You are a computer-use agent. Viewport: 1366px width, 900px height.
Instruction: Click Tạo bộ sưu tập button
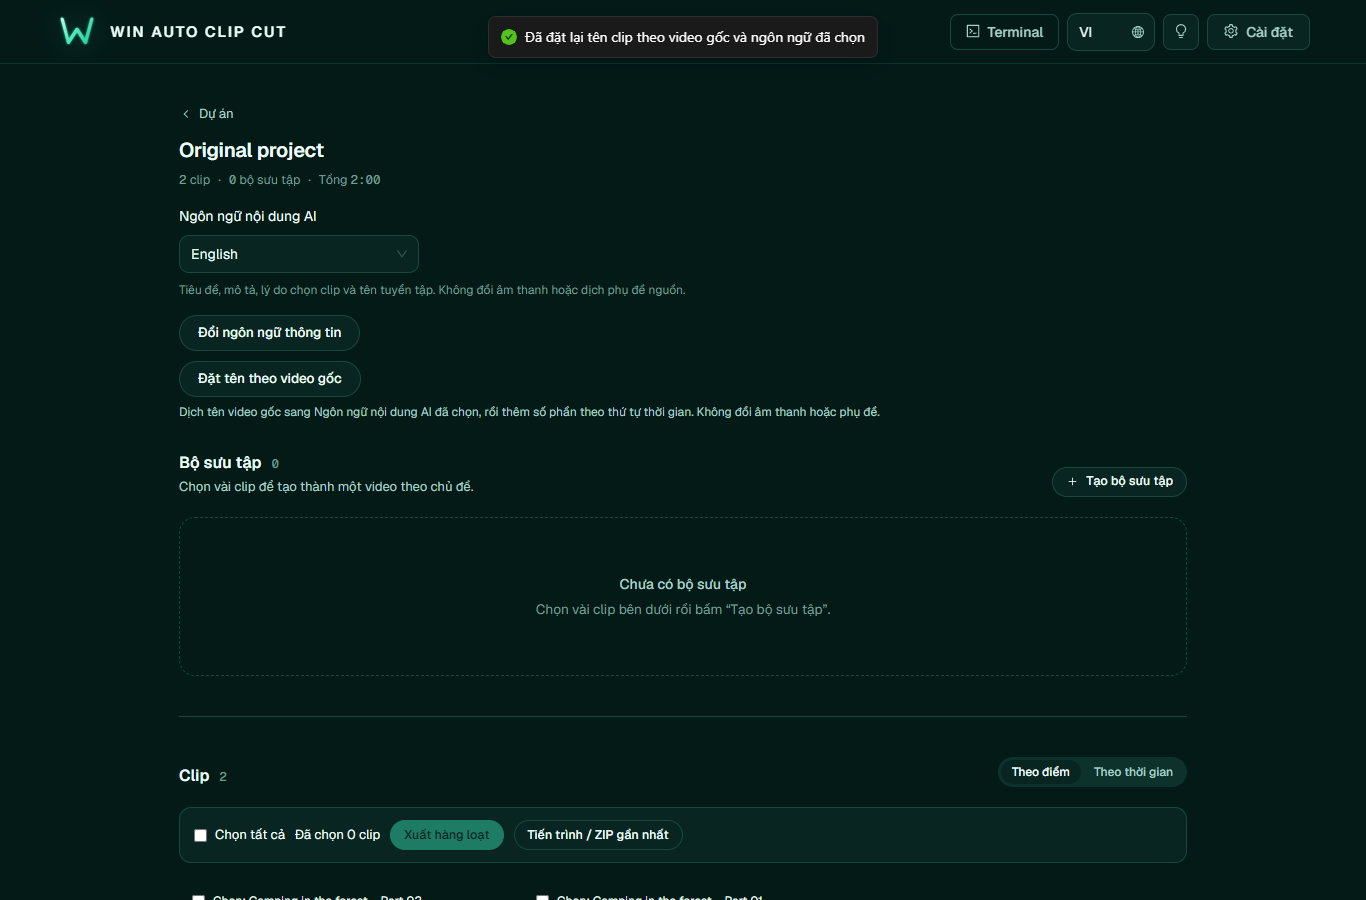(1119, 482)
